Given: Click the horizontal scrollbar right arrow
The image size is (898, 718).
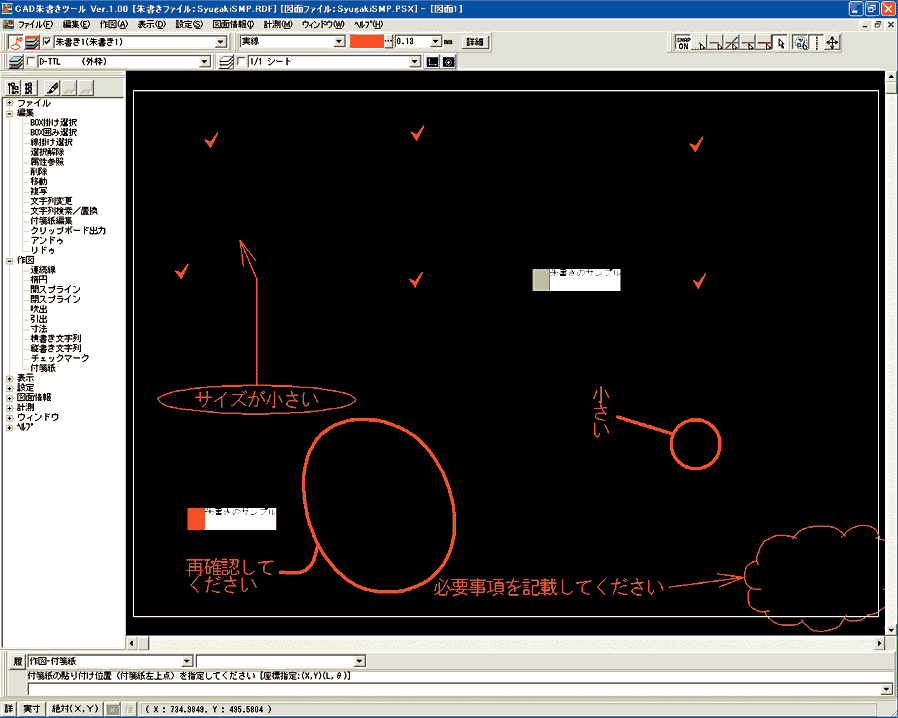Looking at the screenshot, I should pos(879,643).
